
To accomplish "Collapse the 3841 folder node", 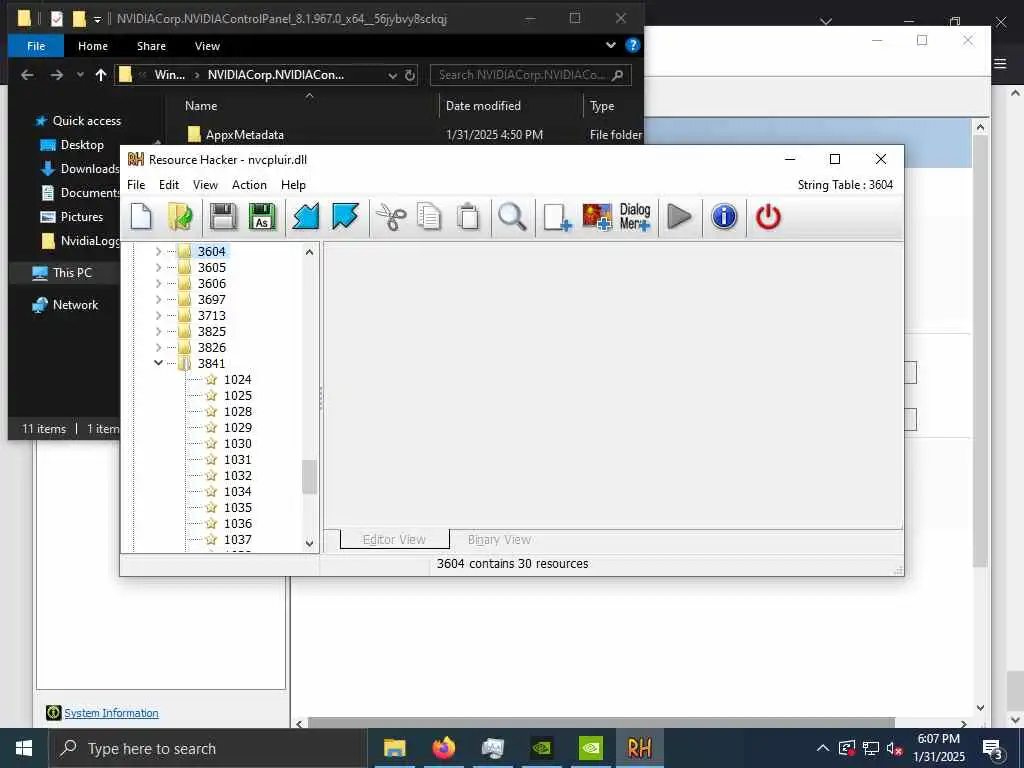I will [158, 363].
